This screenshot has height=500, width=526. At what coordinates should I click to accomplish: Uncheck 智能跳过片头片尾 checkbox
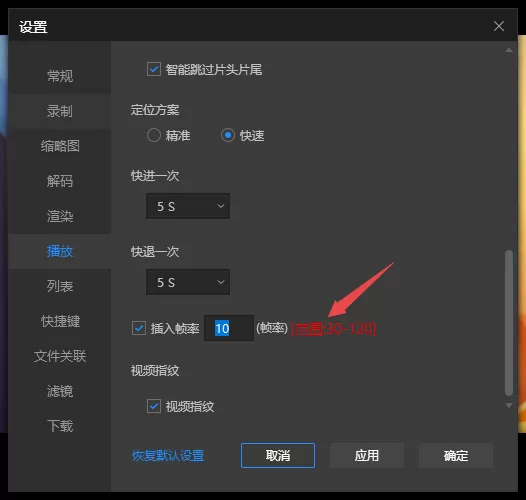(x=154, y=69)
